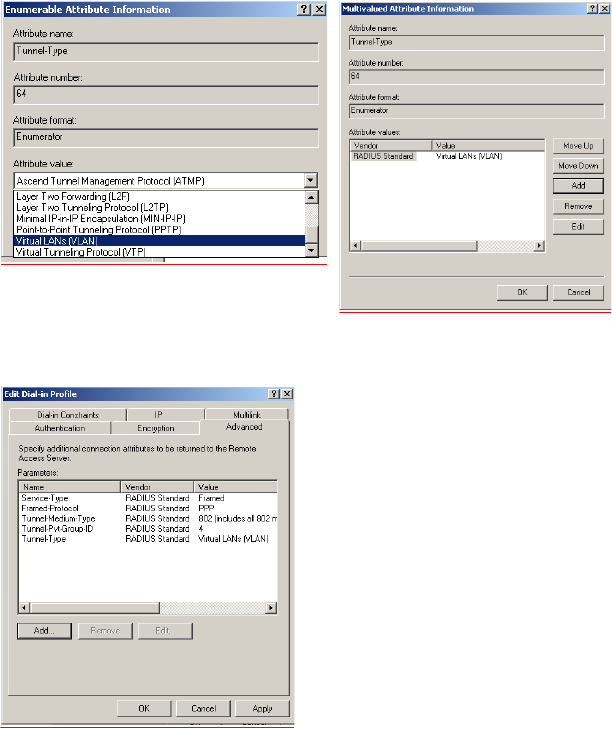Click right scroll arrow in Parameters list

(x=271, y=607)
